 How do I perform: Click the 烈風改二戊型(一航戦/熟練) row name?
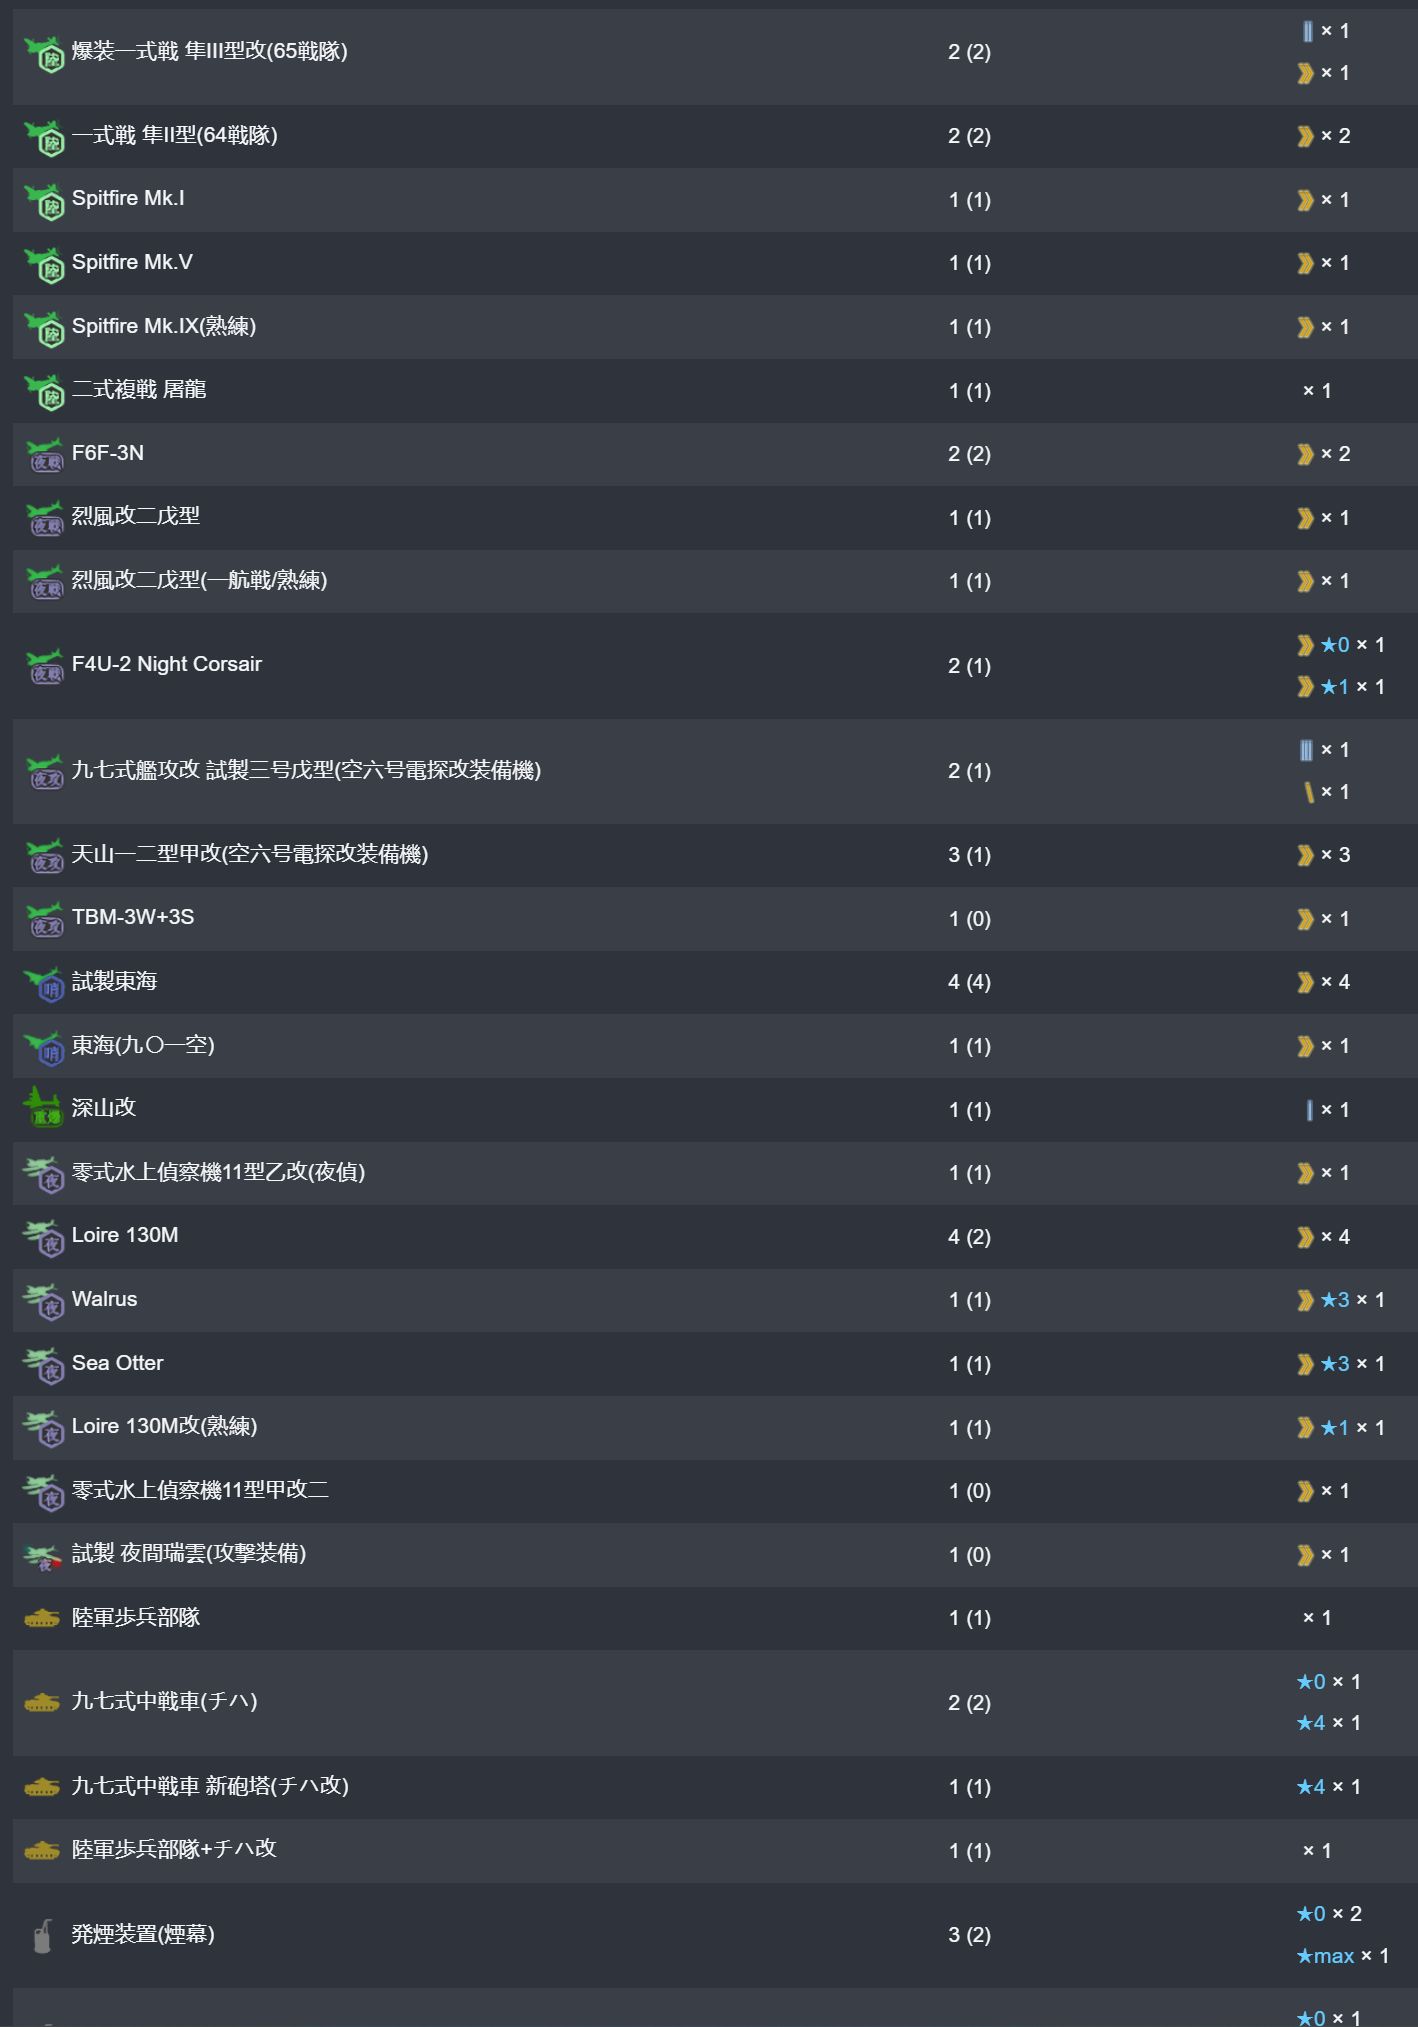click(x=200, y=580)
